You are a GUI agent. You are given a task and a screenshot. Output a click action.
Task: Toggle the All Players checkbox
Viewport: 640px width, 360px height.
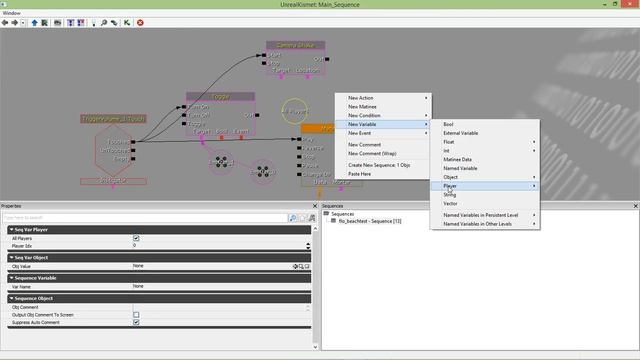(x=136, y=238)
